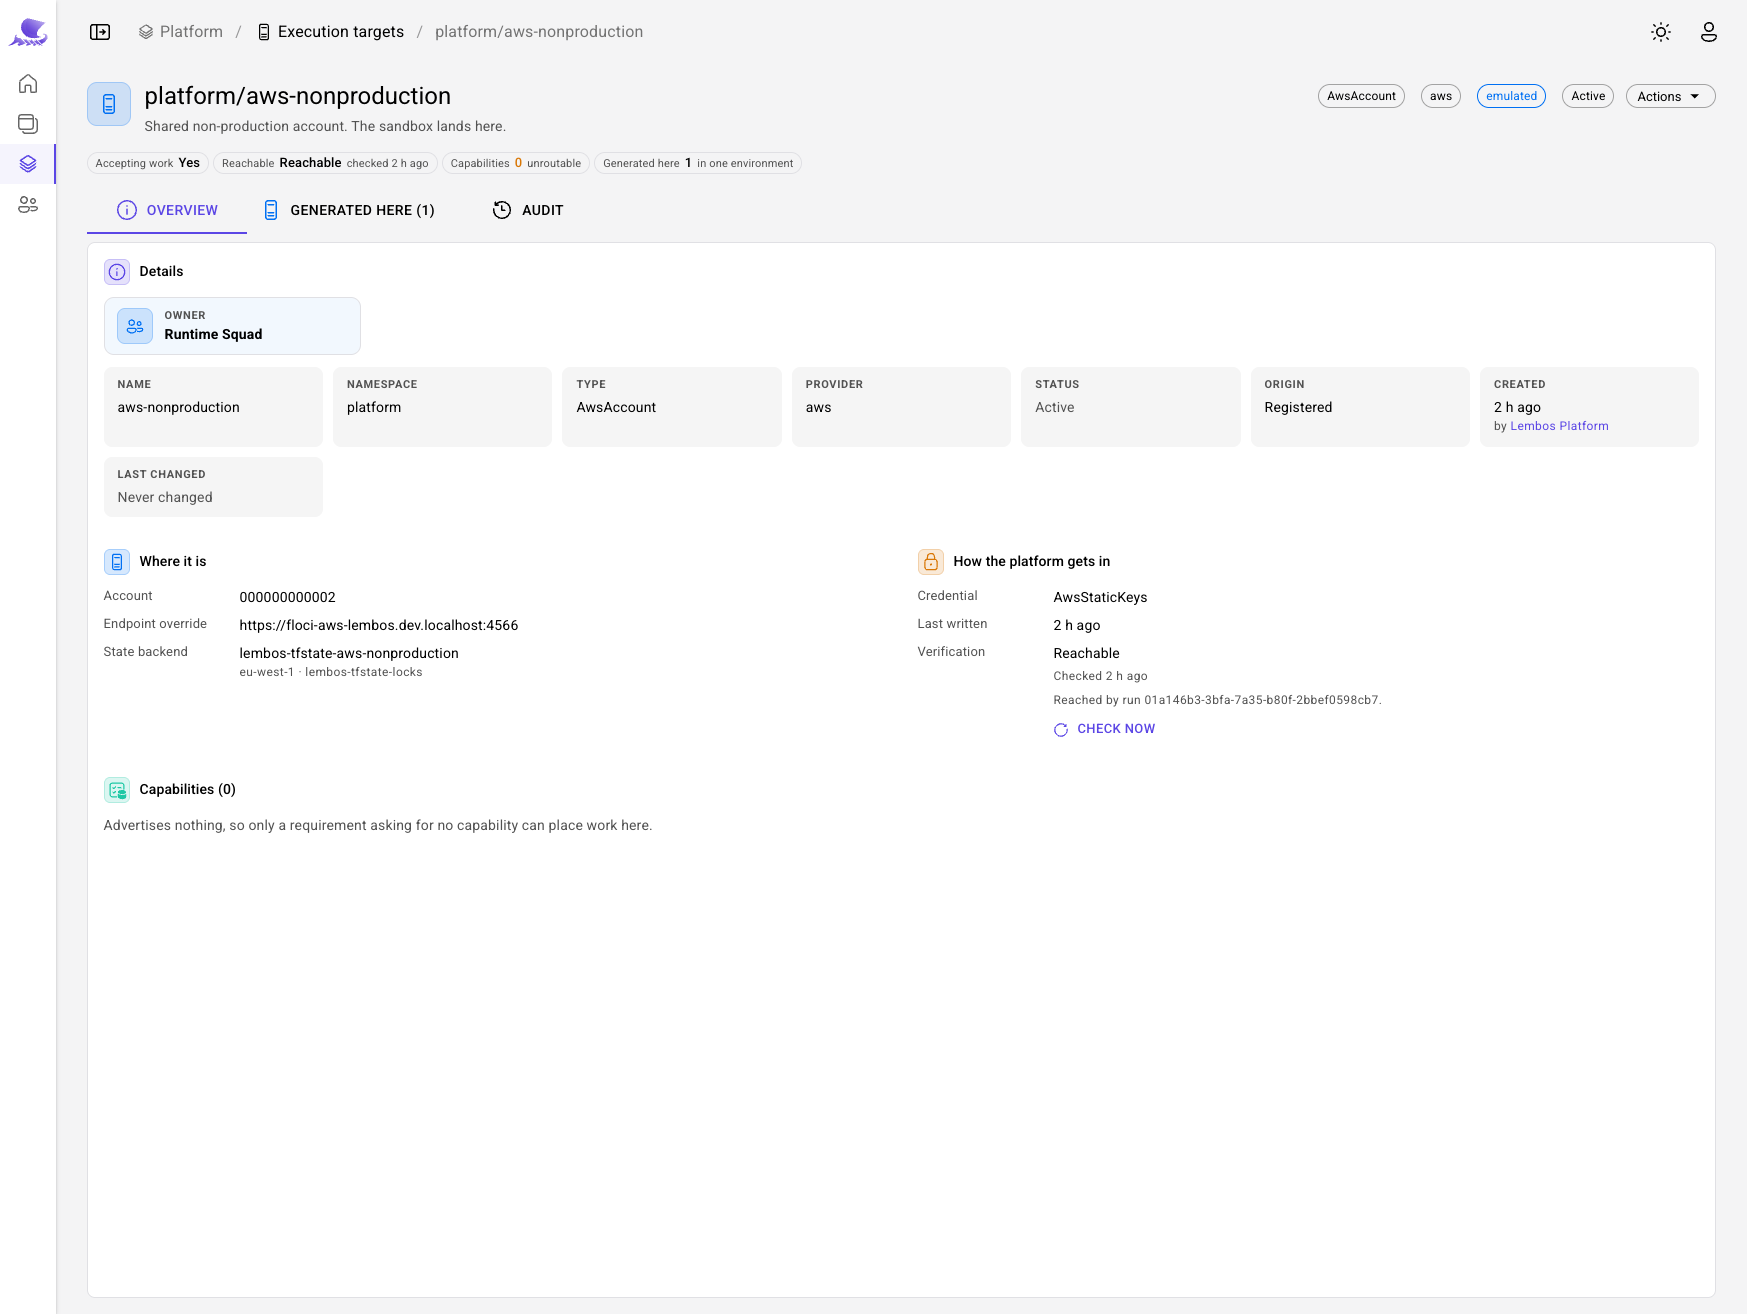
Task: Click the Details info icon
Action: (x=117, y=272)
